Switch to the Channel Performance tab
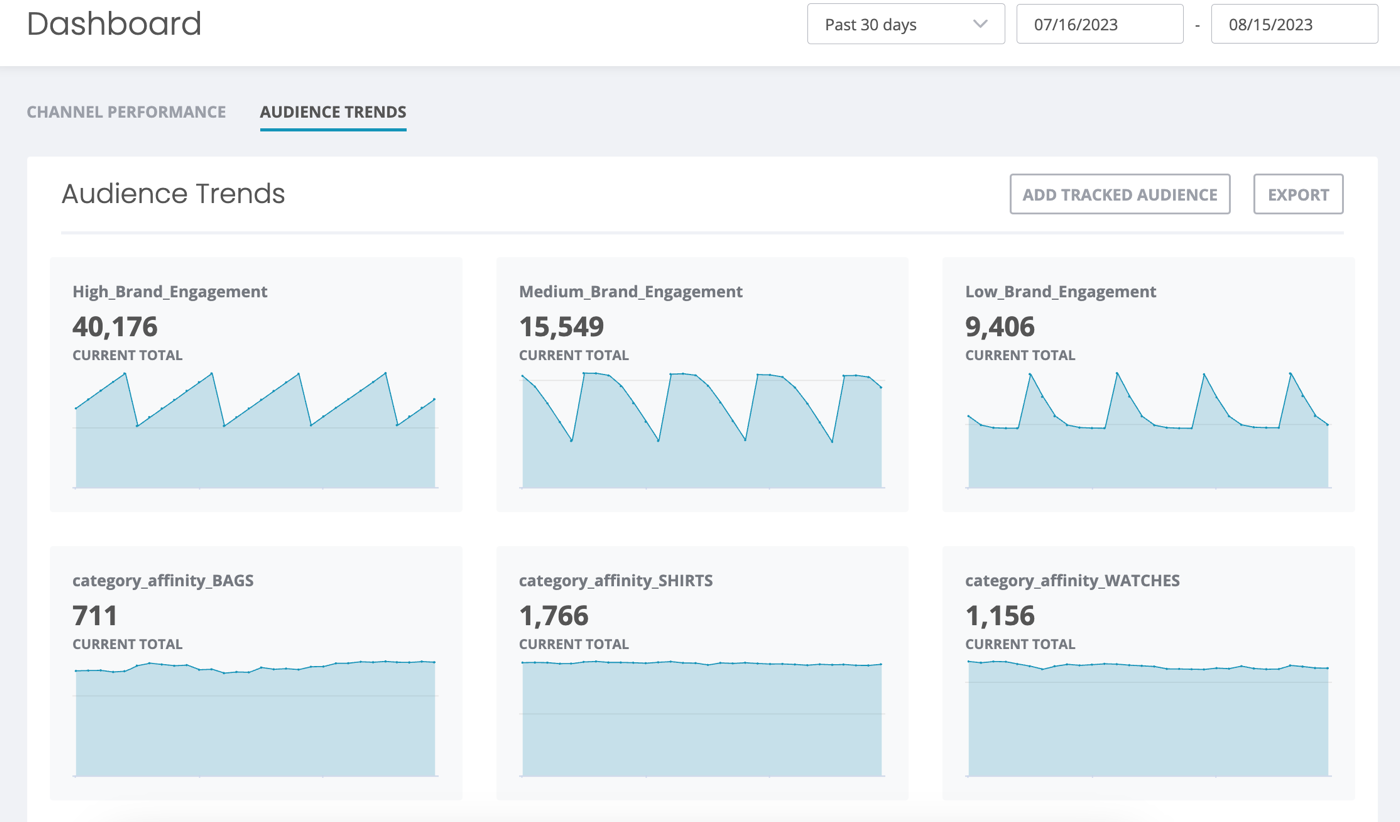Screen dimensions: 1400x822 click(x=126, y=112)
